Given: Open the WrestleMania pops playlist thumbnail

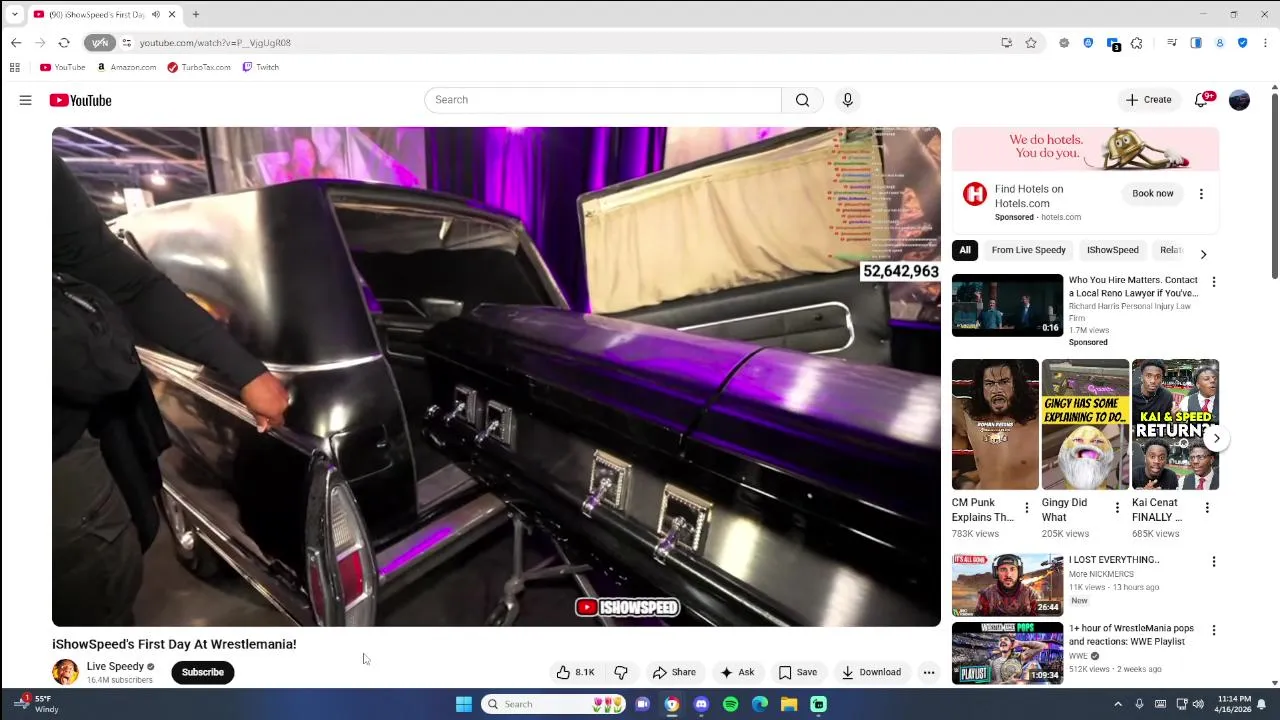Looking at the screenshot, I should 1007,653.
